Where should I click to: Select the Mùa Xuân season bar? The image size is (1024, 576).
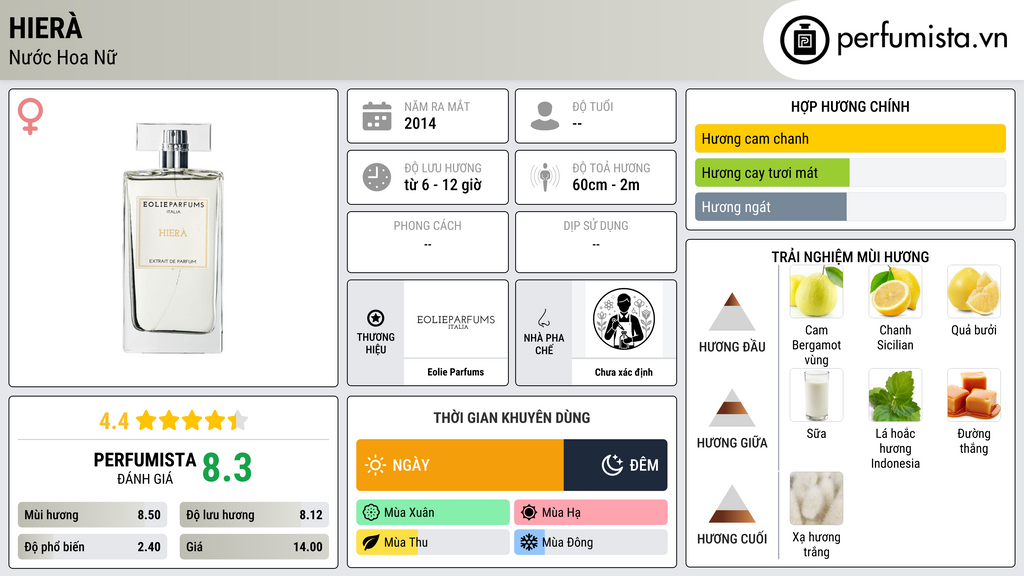(x=433, y=513)
